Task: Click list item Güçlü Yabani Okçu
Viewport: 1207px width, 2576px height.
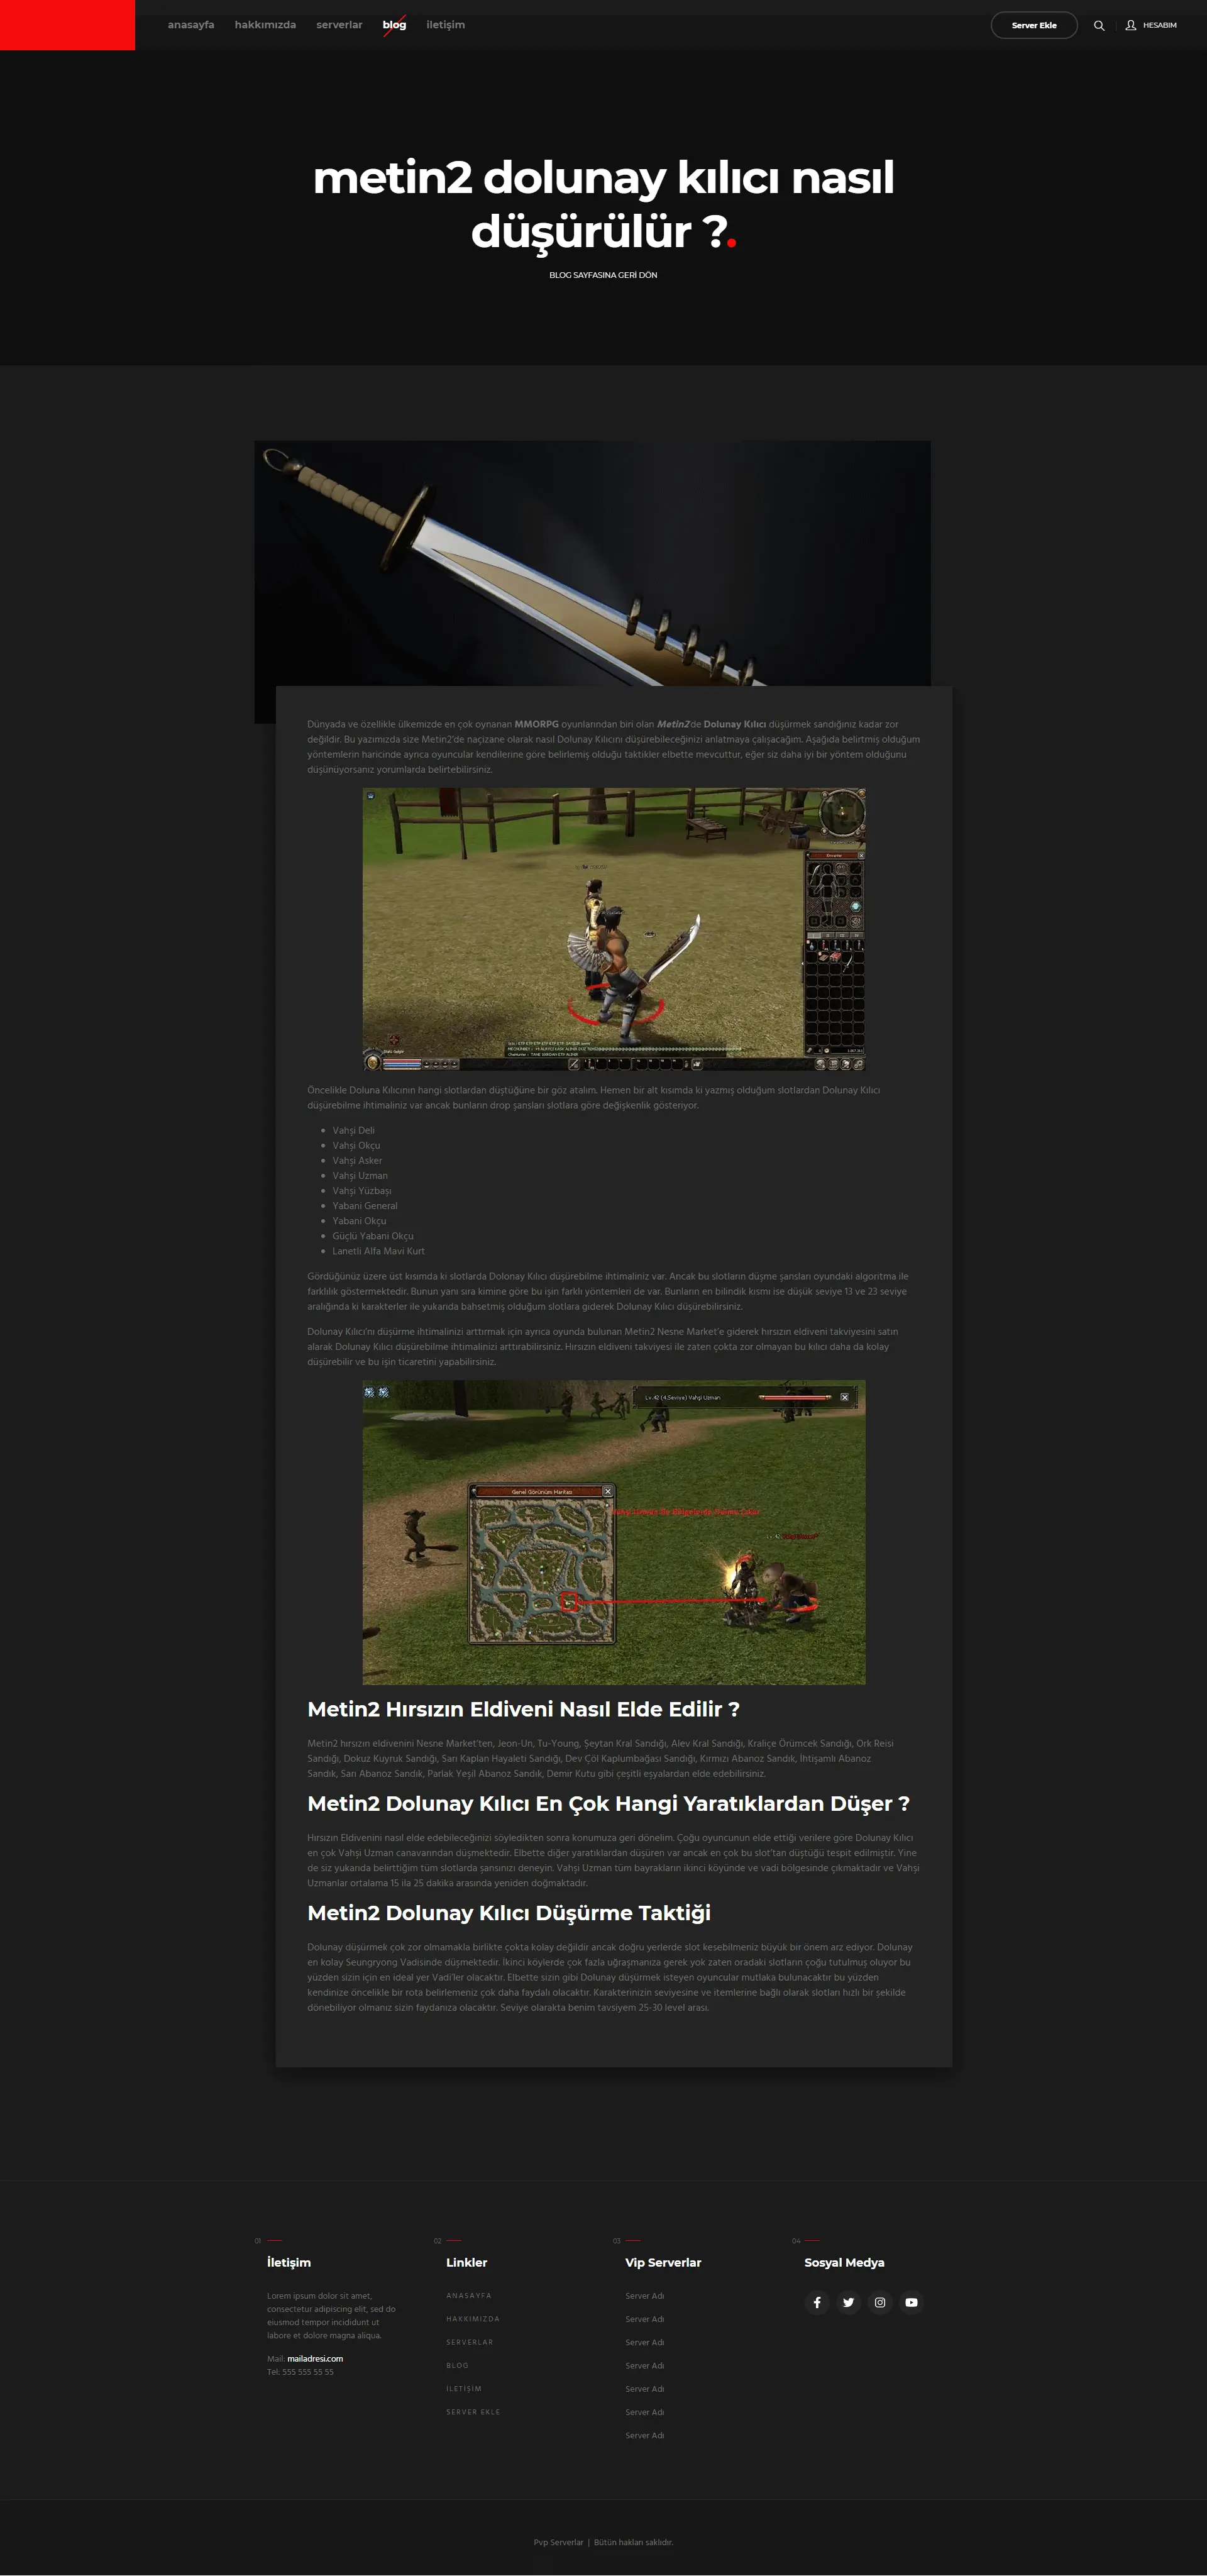Action: (373, 1236)
